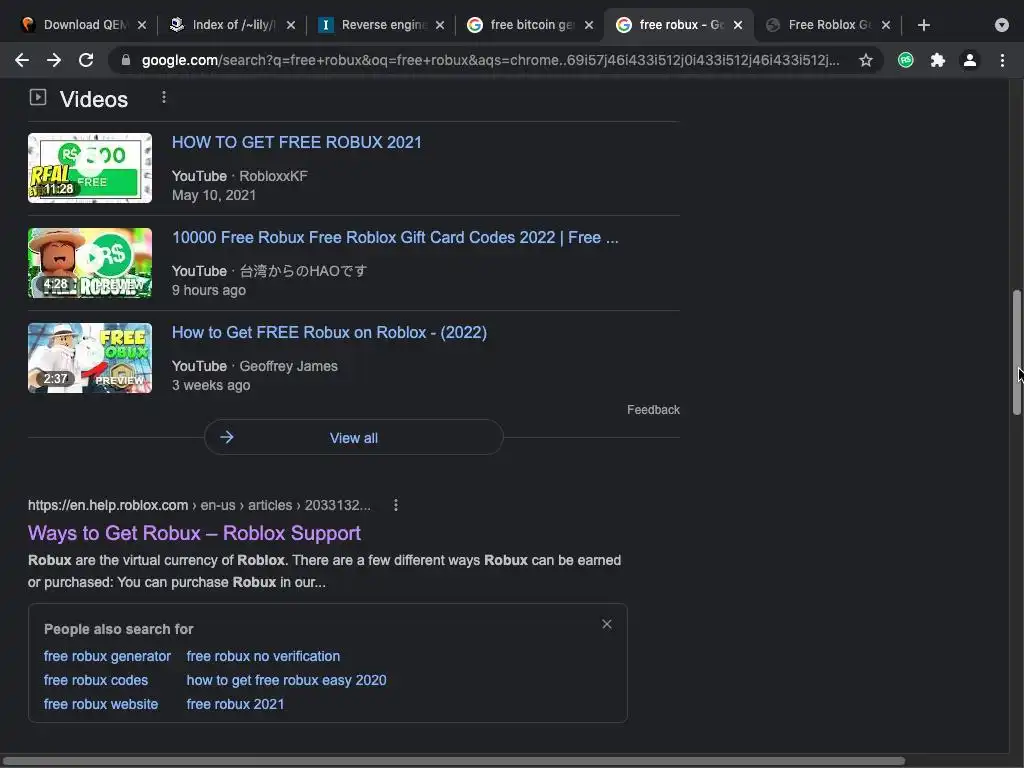Open the Chrome three-dot menu

click(x=1002, y=60)
